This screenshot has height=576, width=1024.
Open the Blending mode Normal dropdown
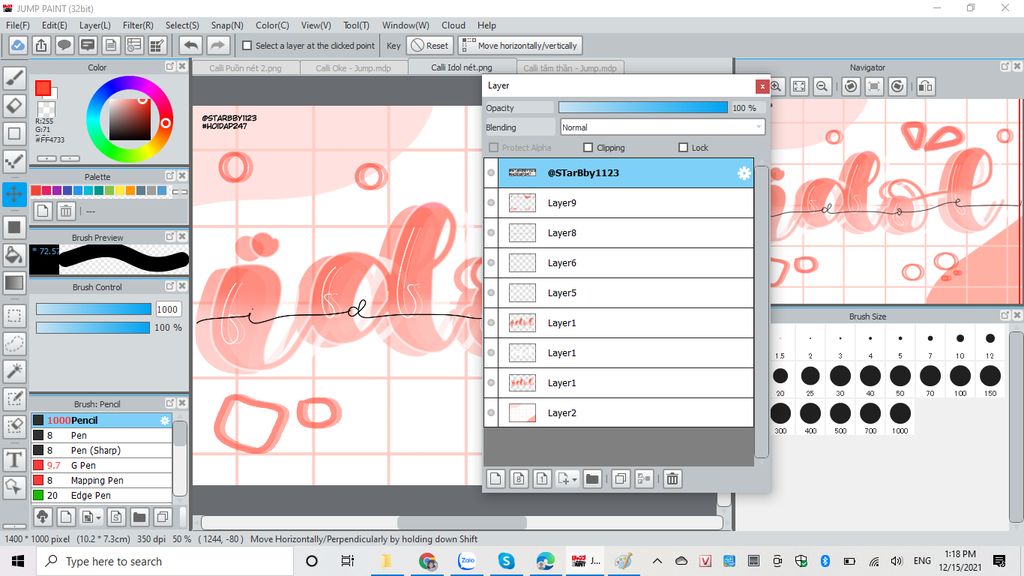[x=662, y=127]
